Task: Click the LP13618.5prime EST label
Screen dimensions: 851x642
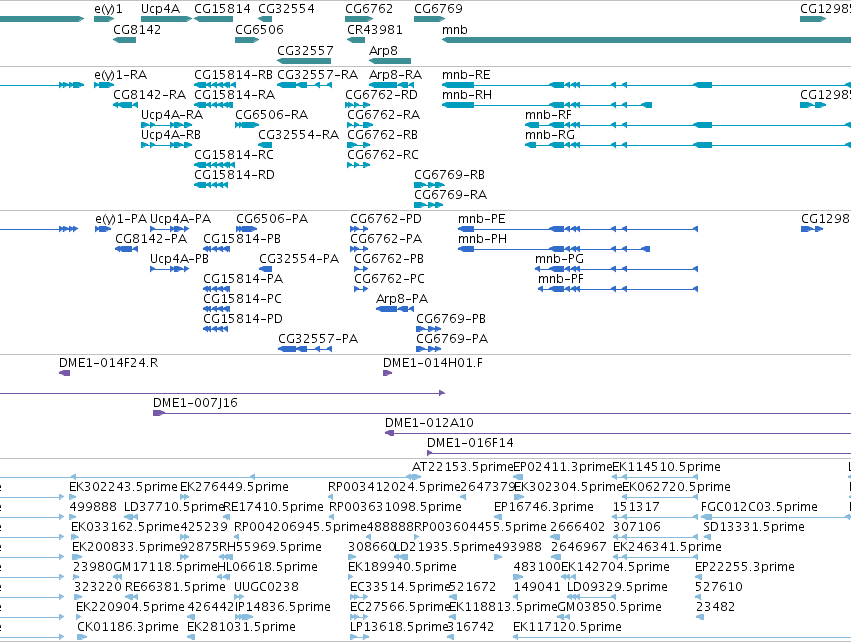Action: pyautogui.click(x=399, y=627)
